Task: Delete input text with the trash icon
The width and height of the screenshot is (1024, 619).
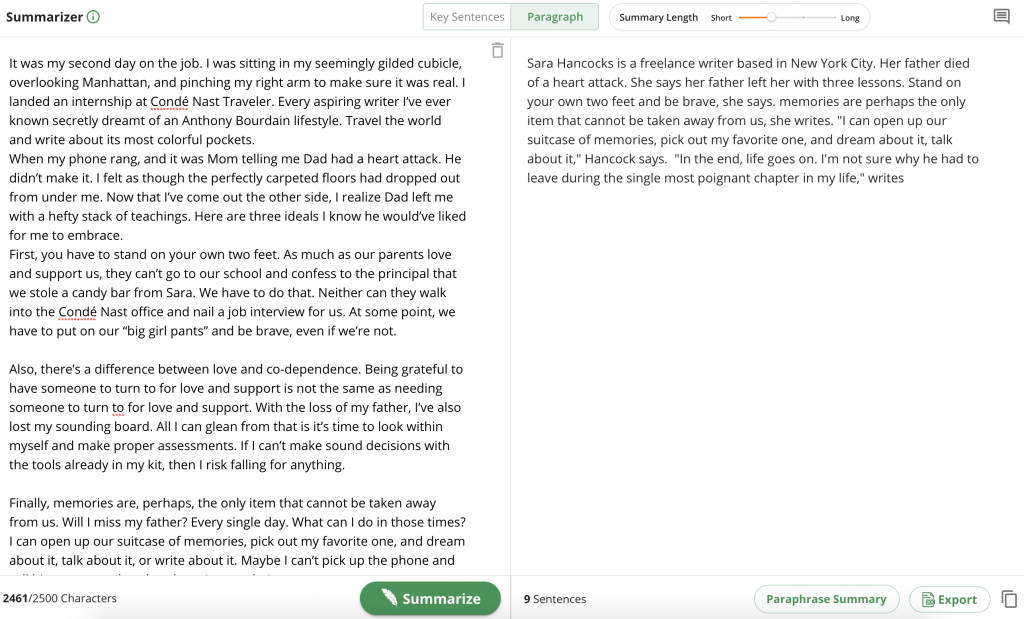Action: tap(497, 50)
